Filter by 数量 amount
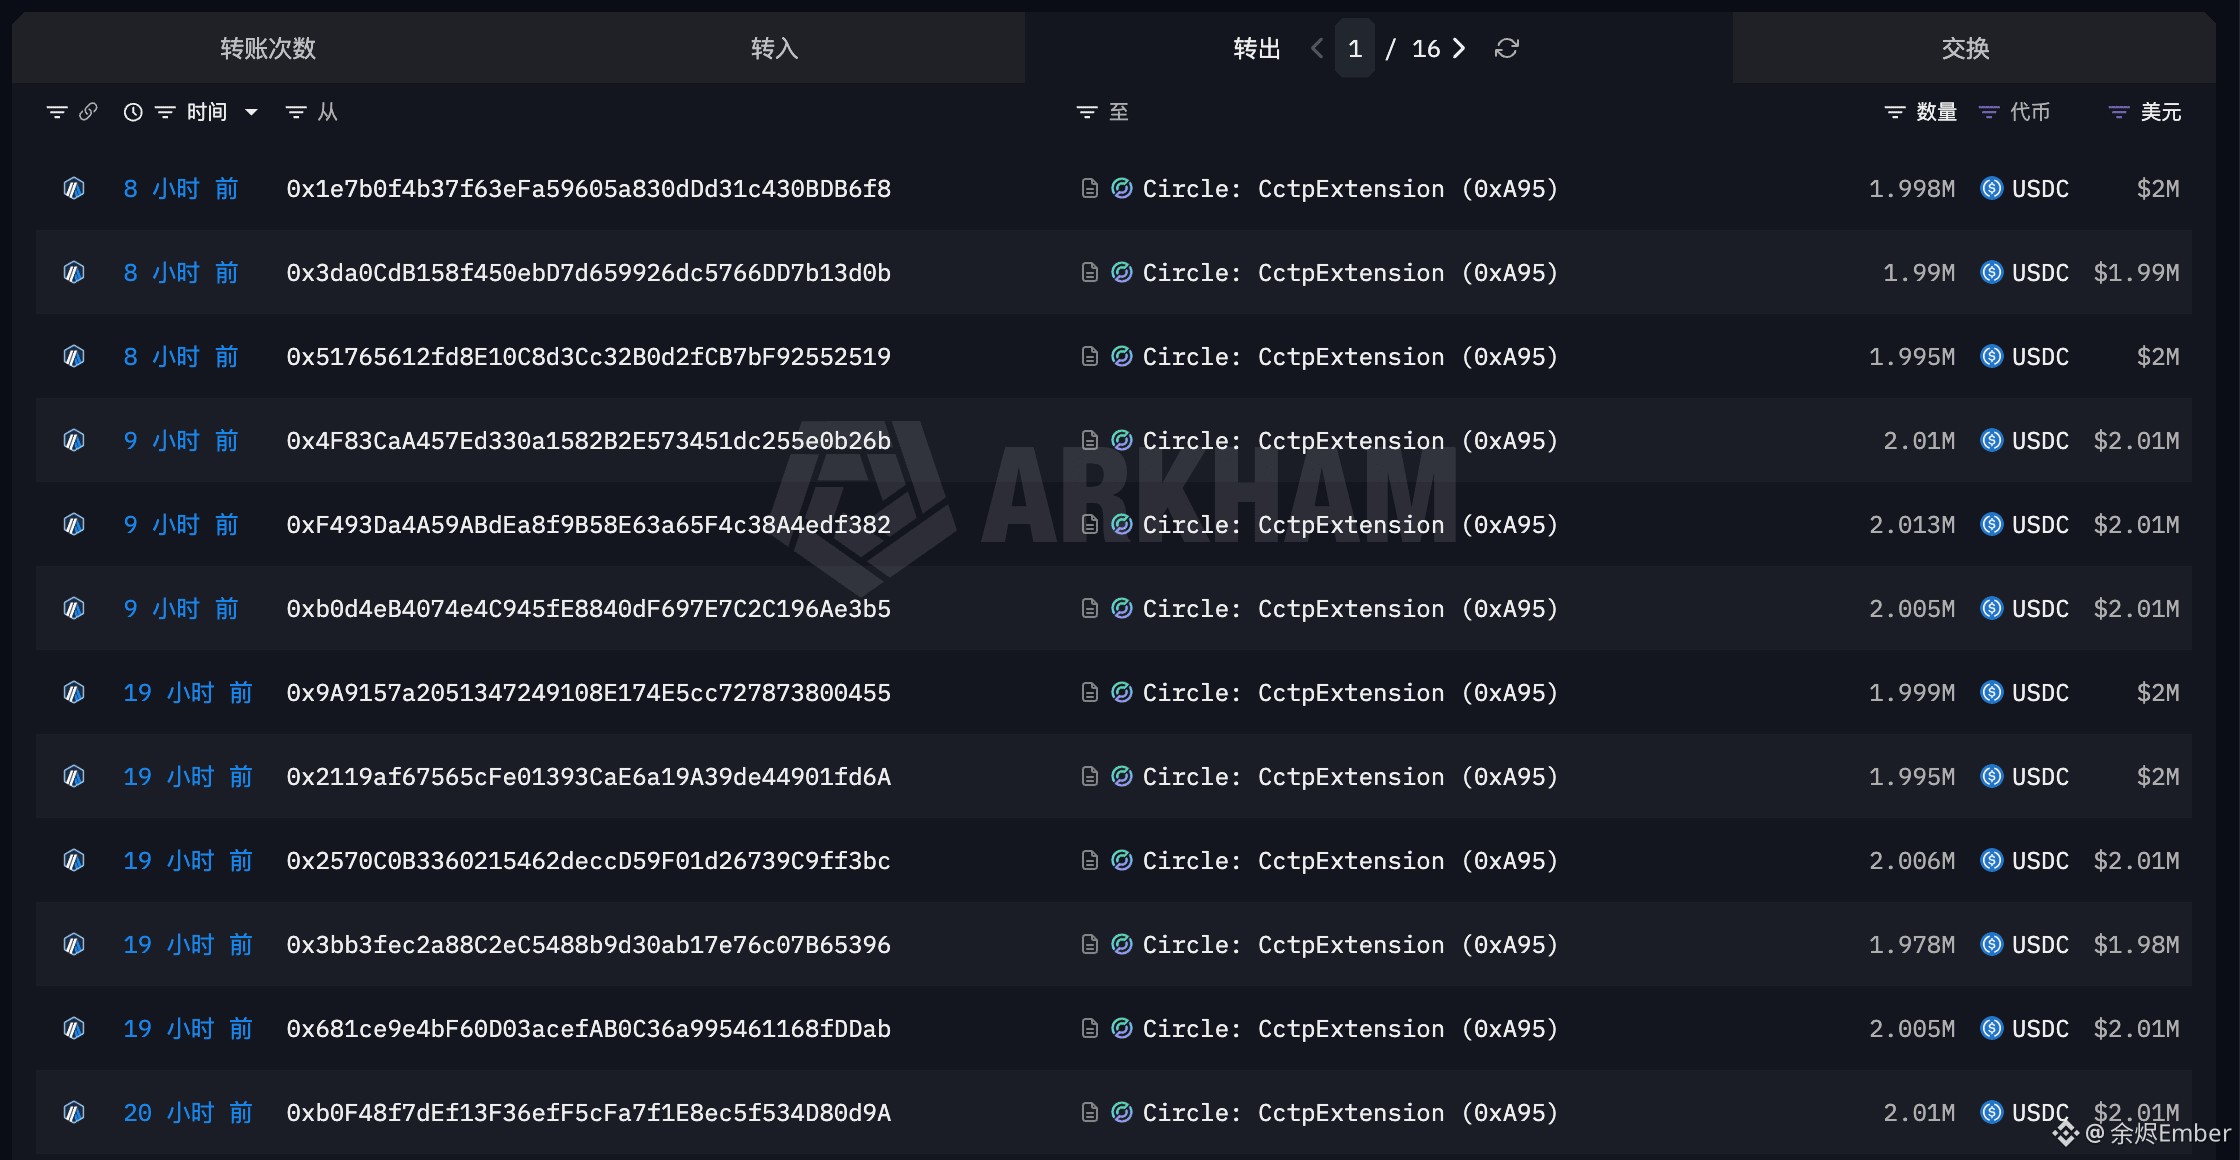Screen dimensions: 2240x1160 (1895, 112)
